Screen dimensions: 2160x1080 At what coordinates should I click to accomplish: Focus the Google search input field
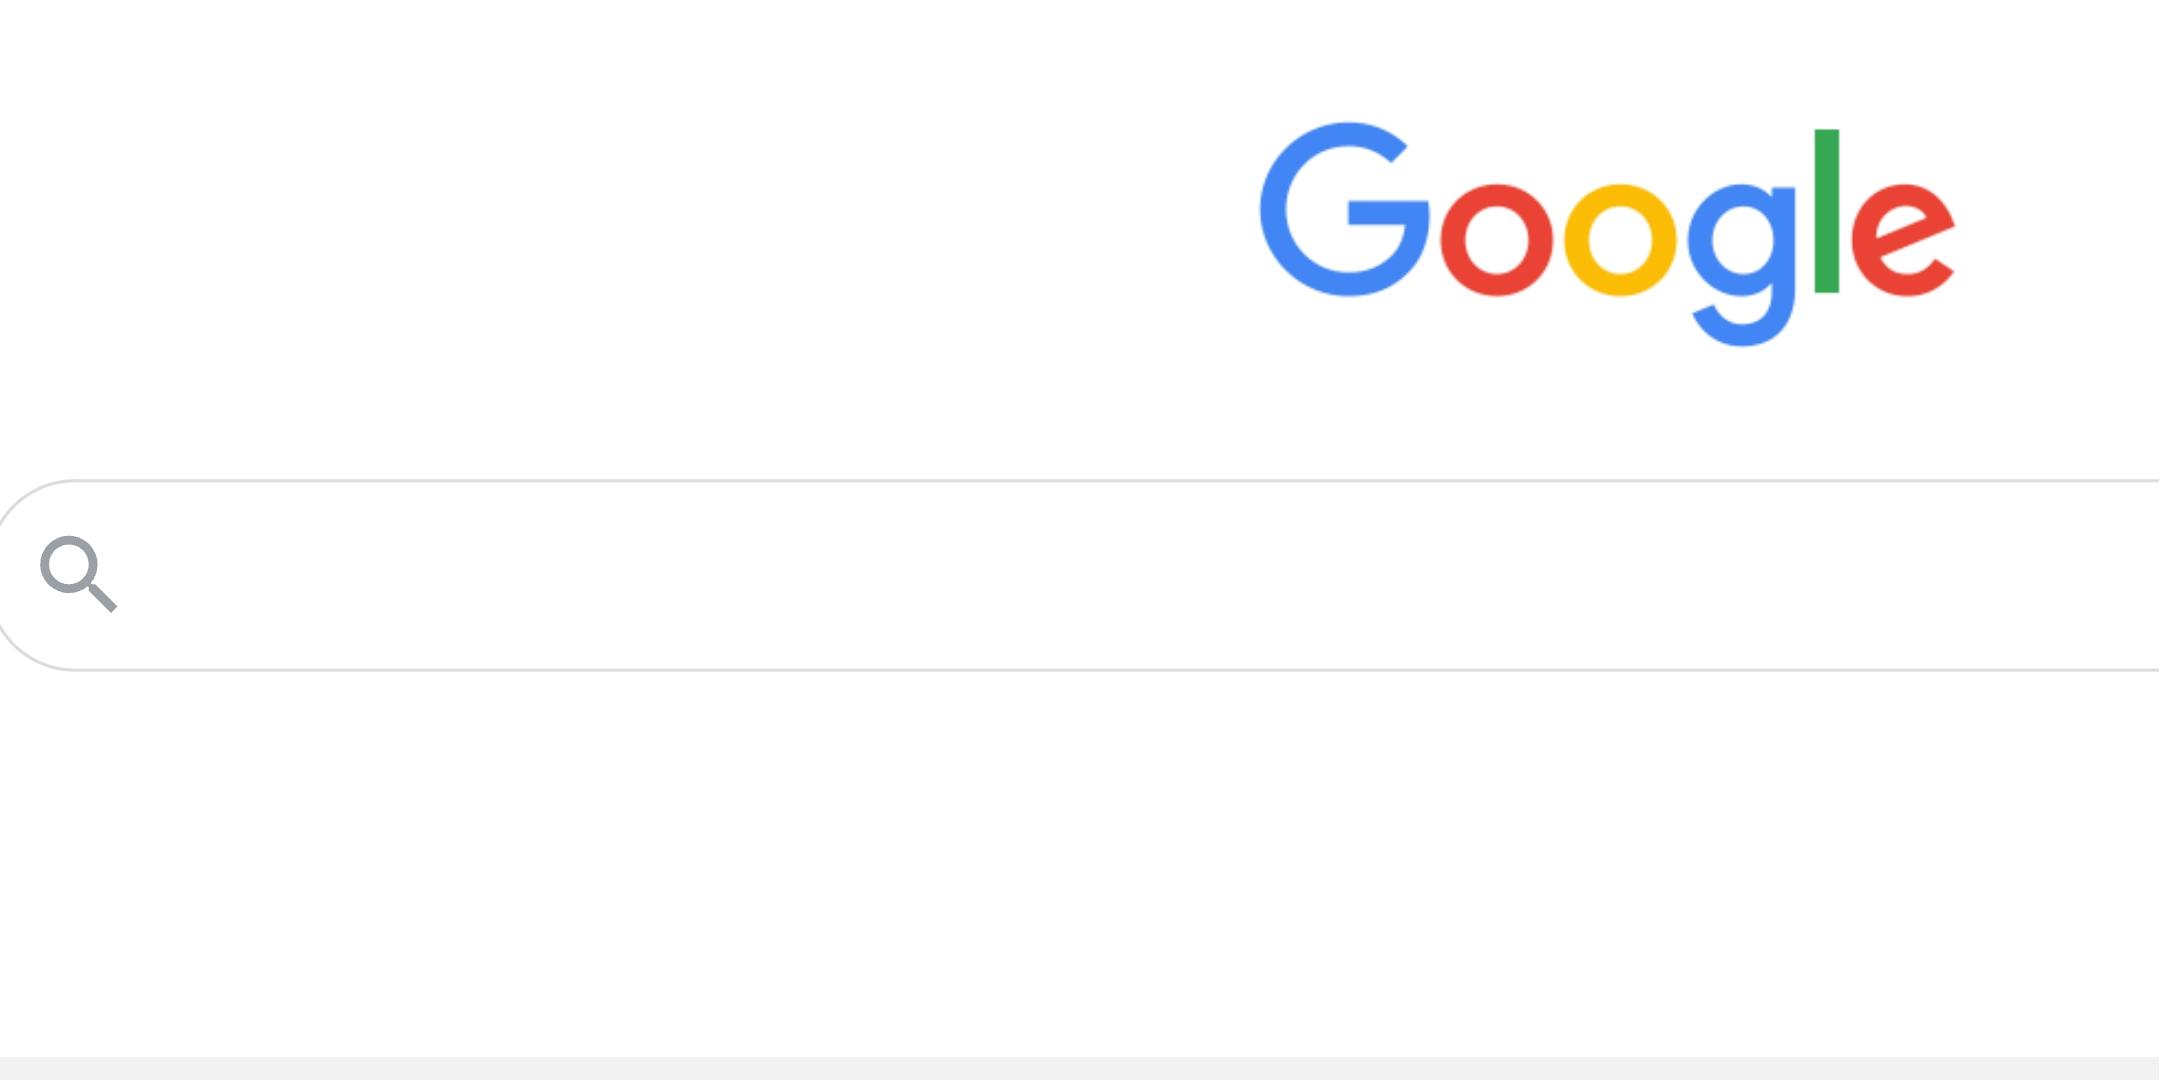[1078, 575]
